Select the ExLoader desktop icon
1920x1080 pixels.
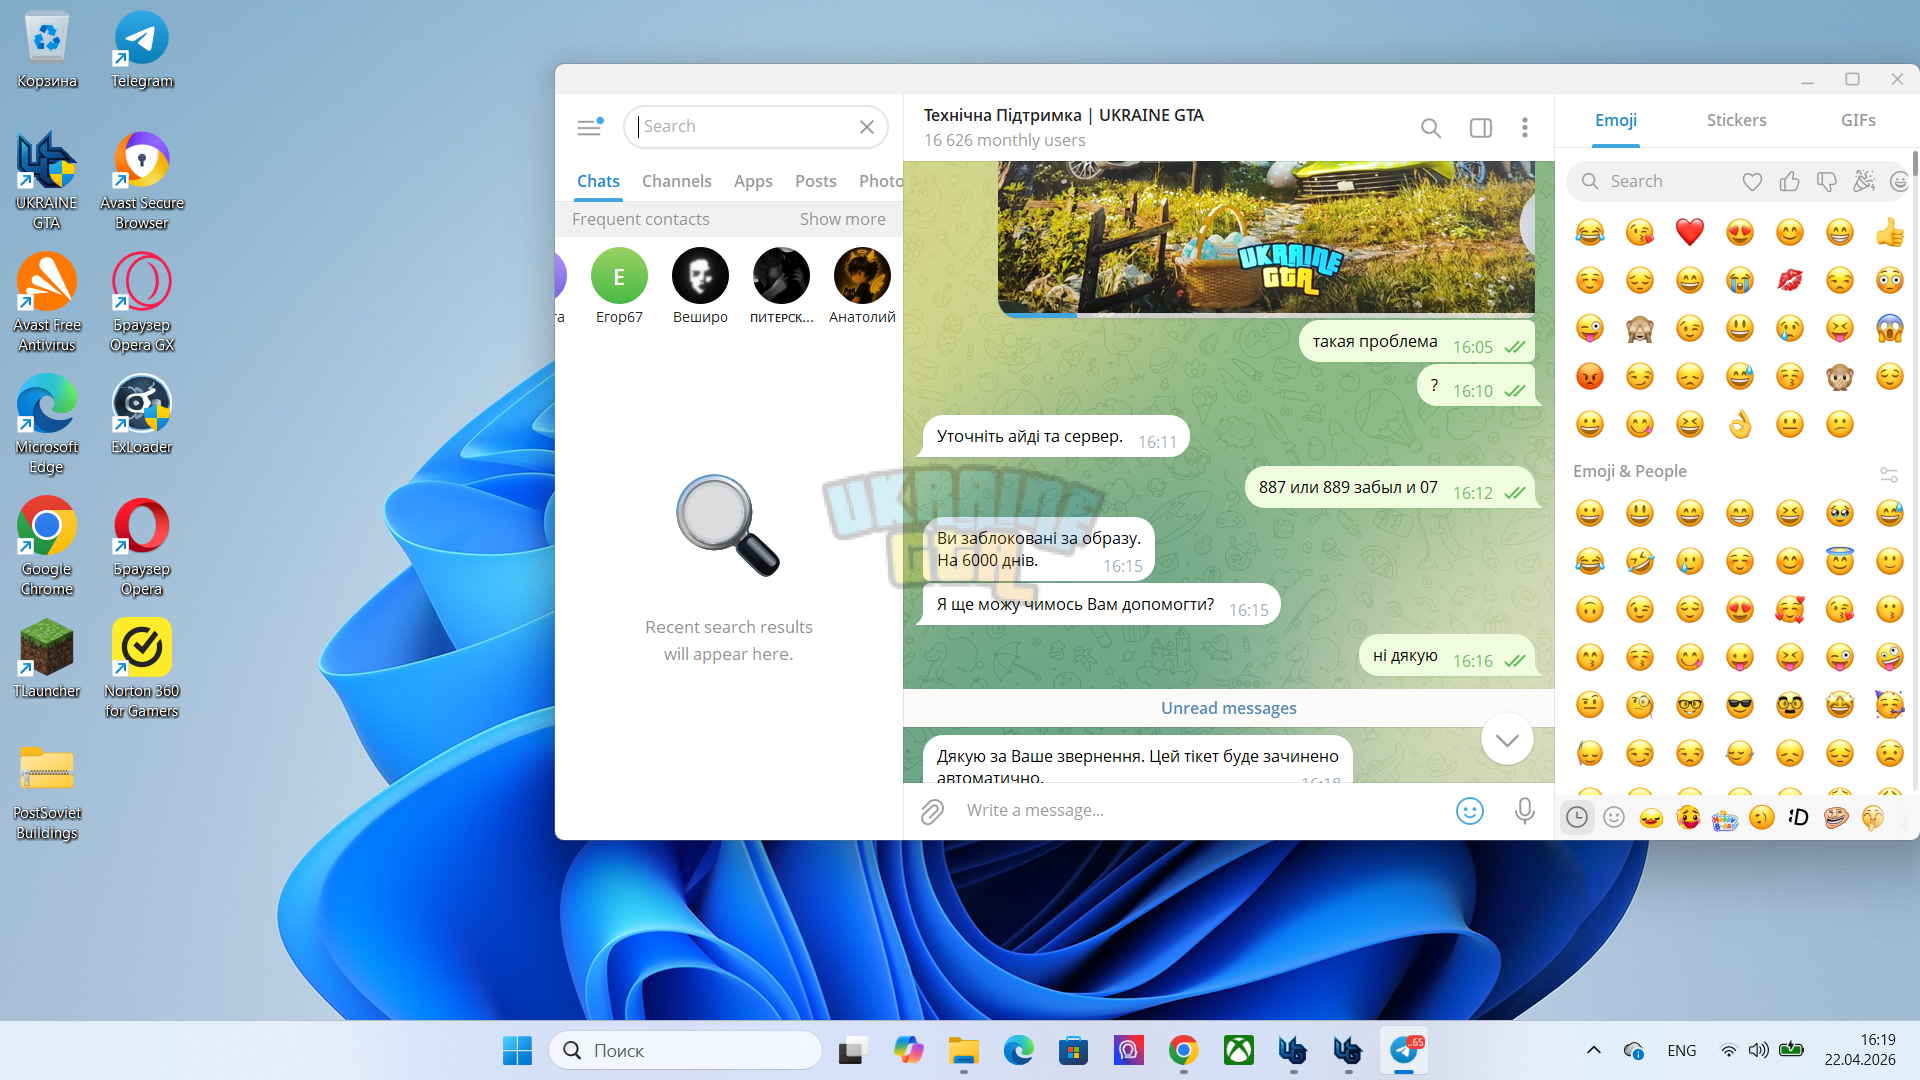pyautogui.click(x=142, y=415)
